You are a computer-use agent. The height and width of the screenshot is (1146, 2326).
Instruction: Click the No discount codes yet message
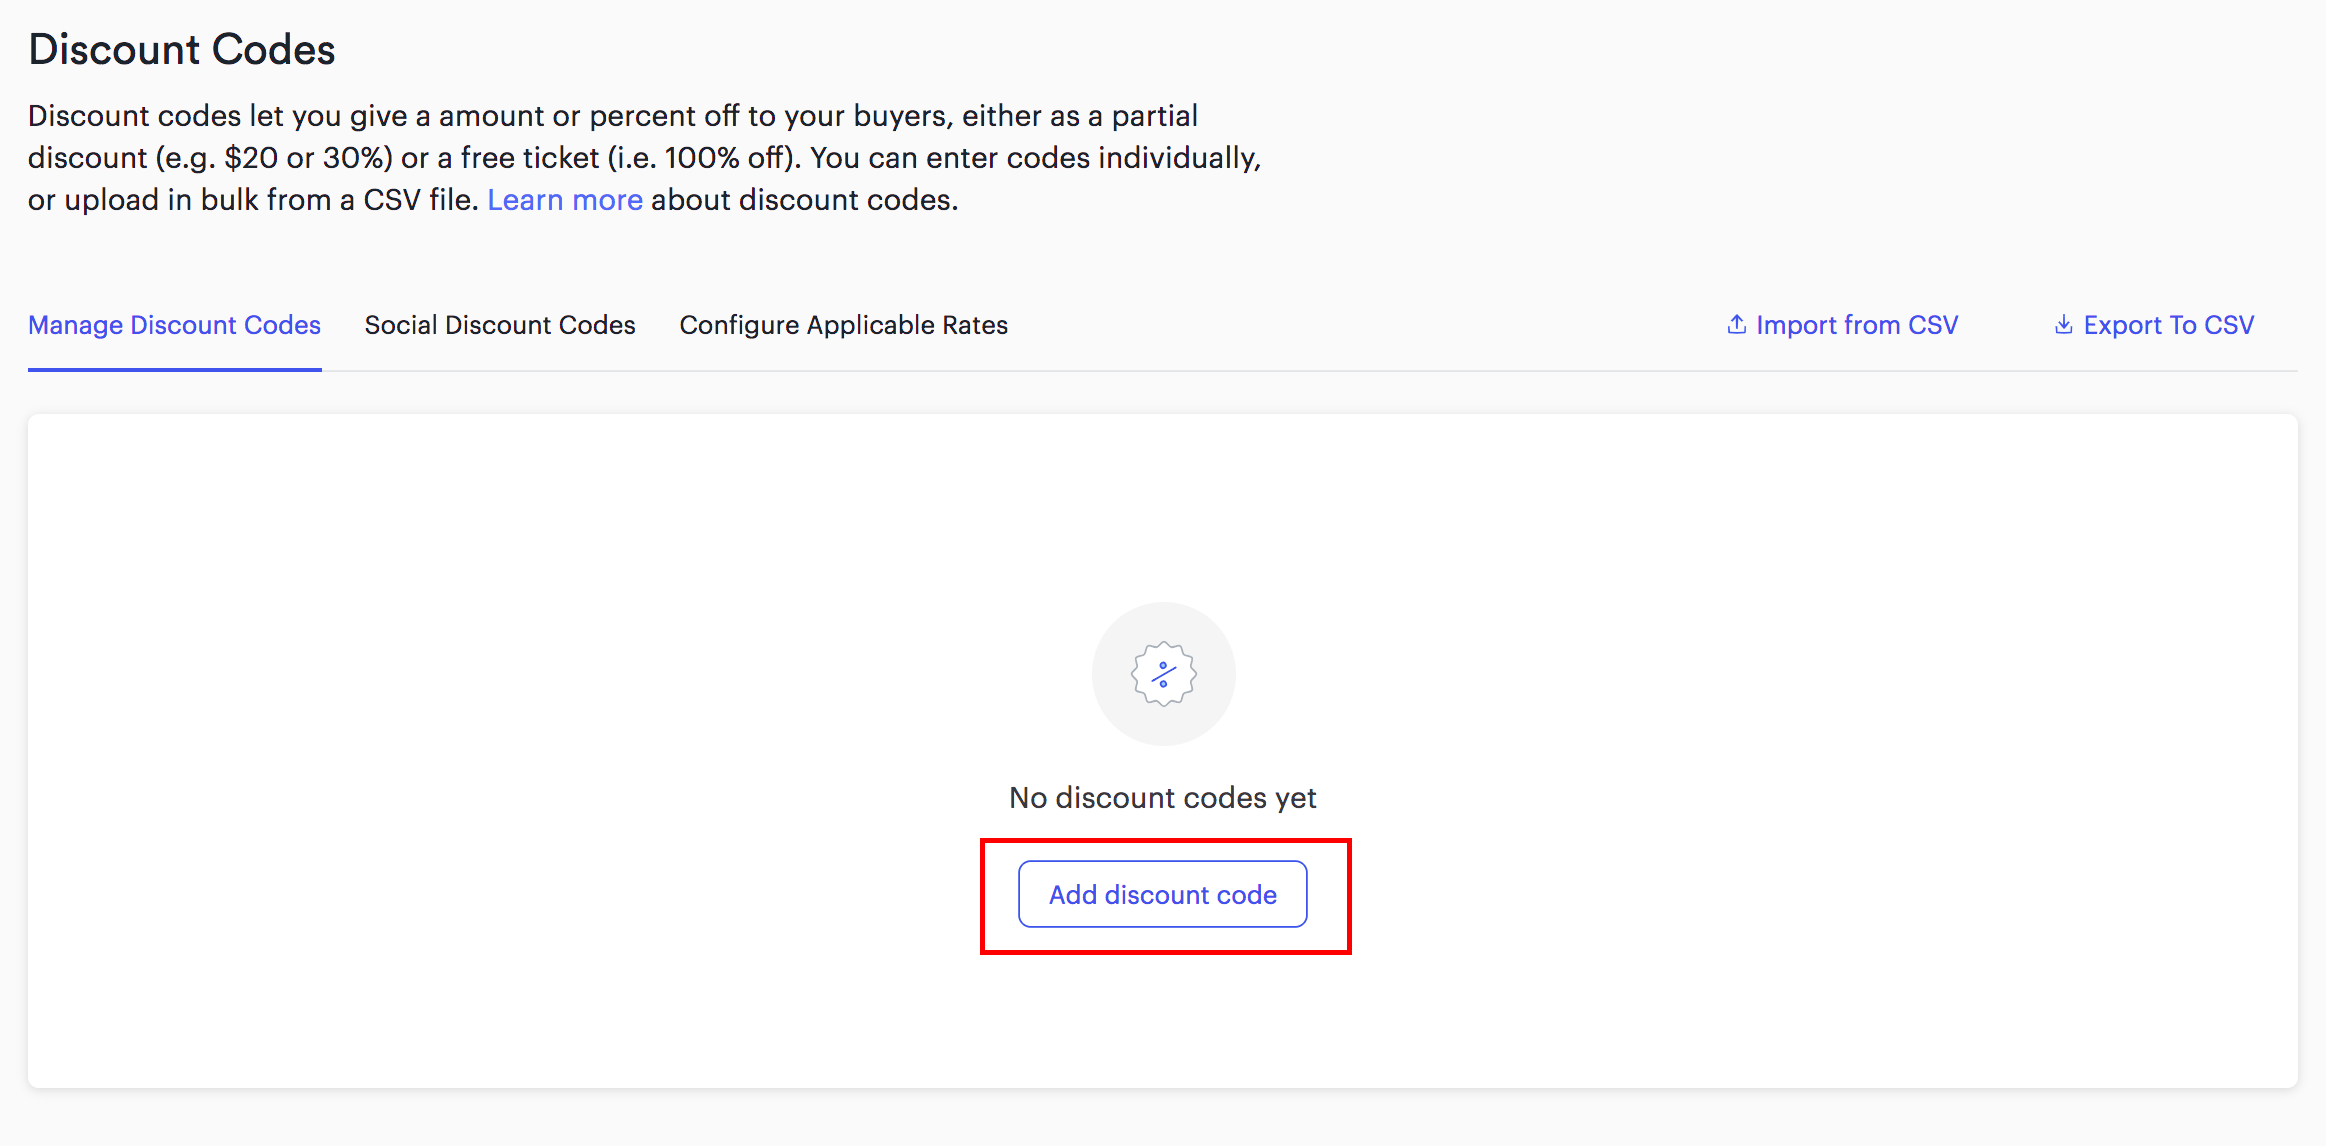click(x=1163, y=797)
